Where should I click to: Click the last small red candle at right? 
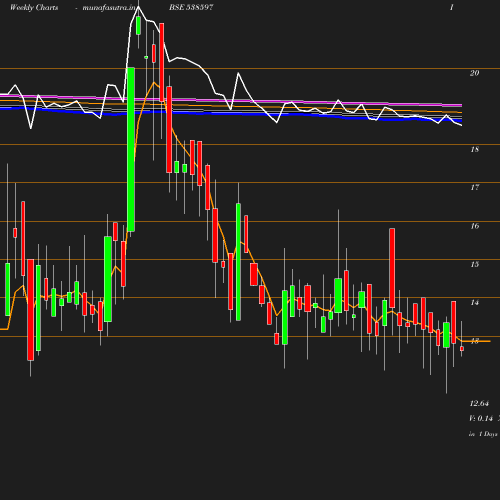pos(462,349)
